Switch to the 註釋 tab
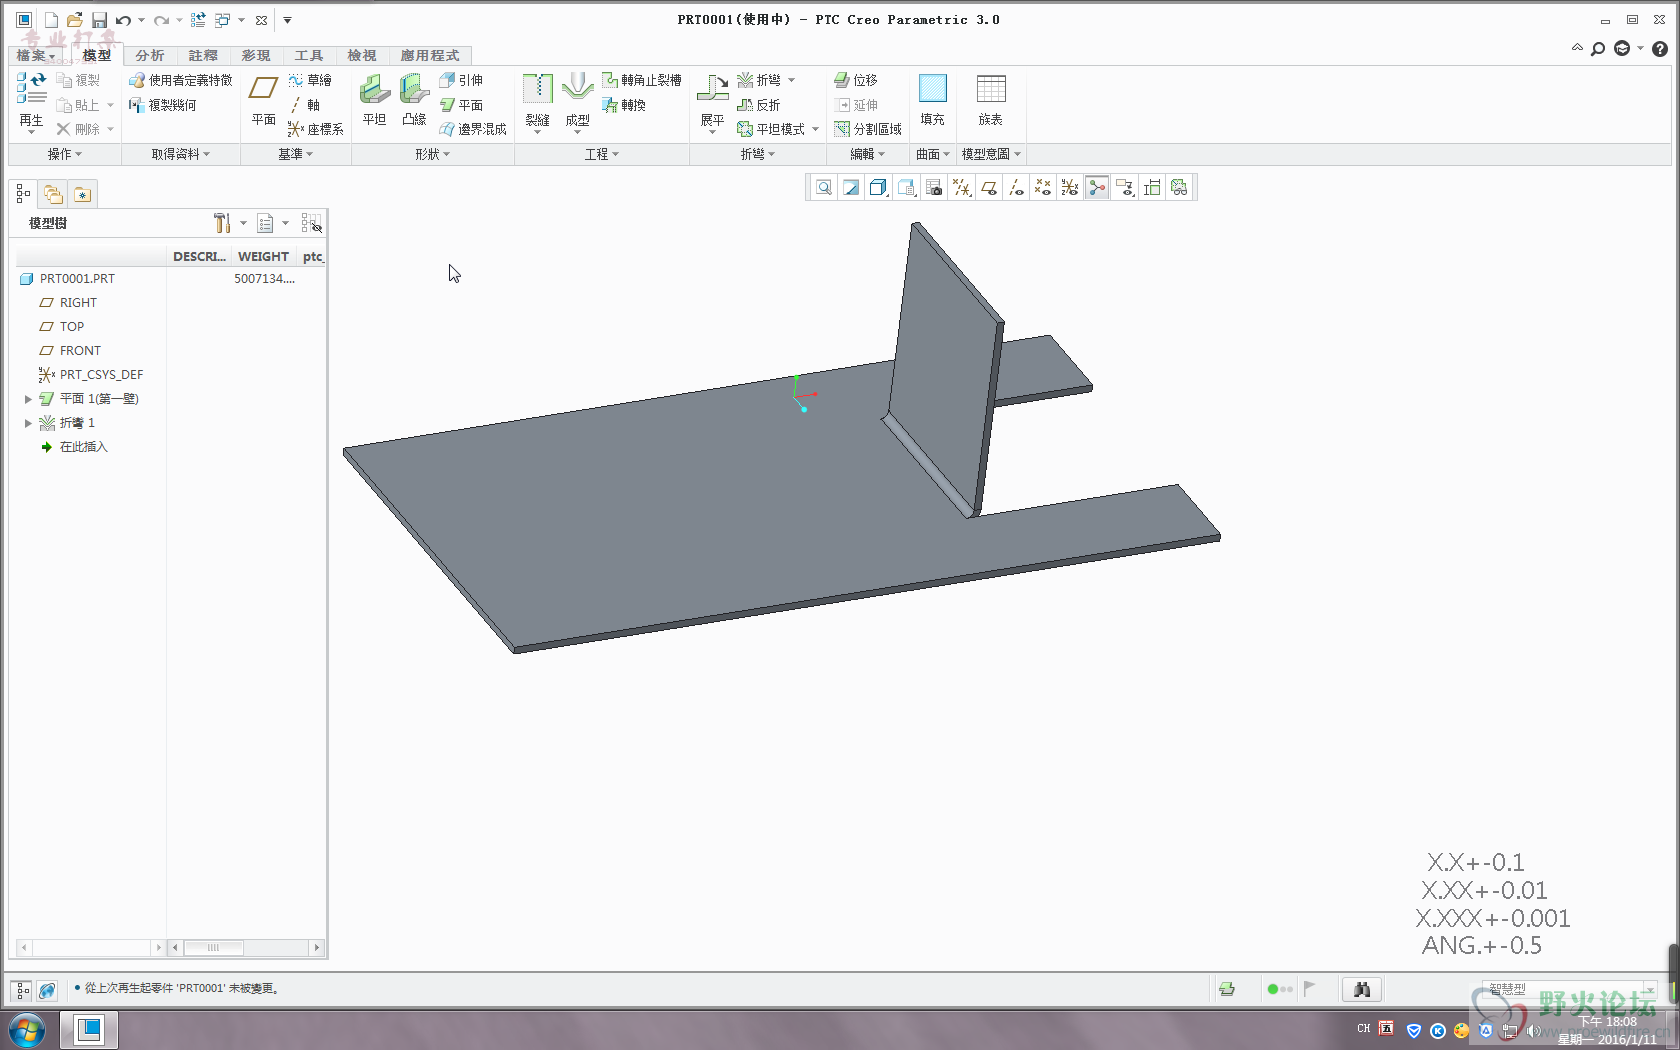The width and height of the screenshot is (1680, 1050). (203, 56)
